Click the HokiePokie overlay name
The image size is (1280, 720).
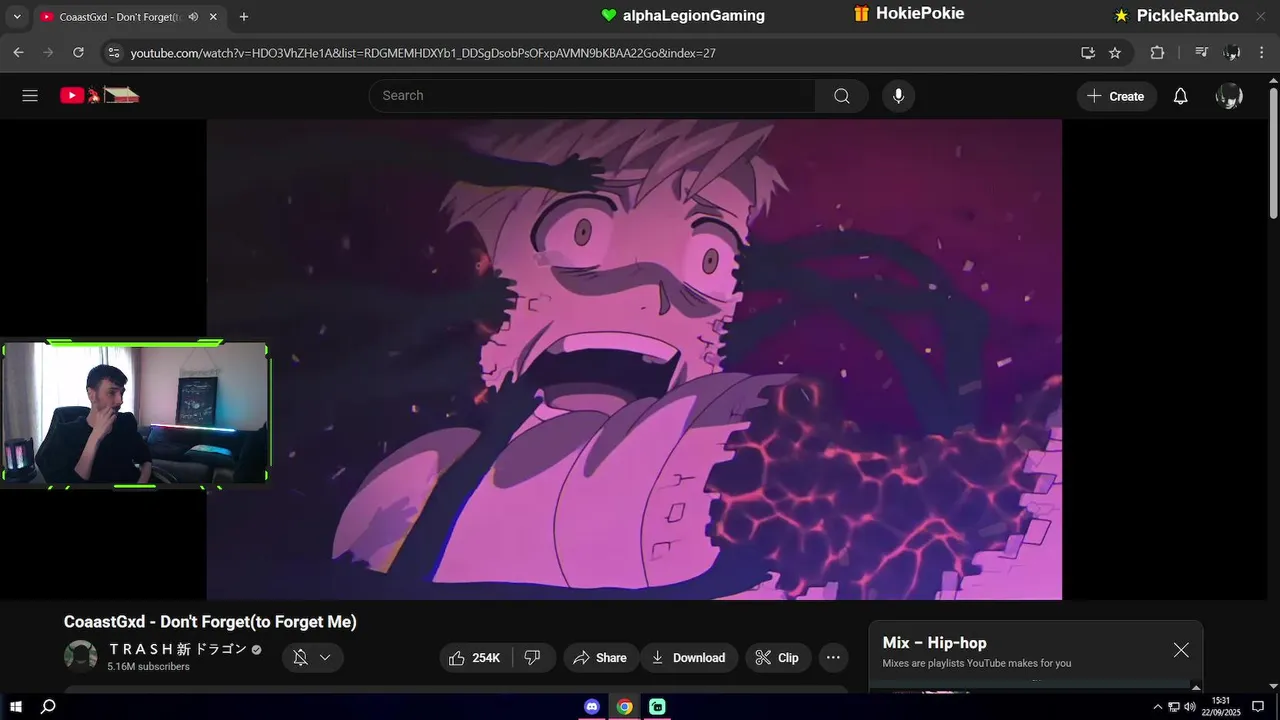point(920,14)
